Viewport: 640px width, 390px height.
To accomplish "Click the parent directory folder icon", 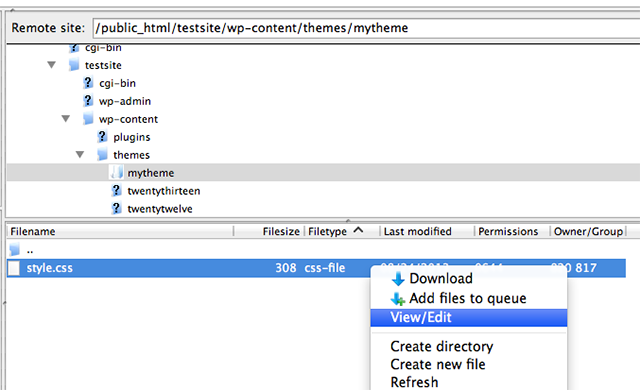I will point(15,249).
